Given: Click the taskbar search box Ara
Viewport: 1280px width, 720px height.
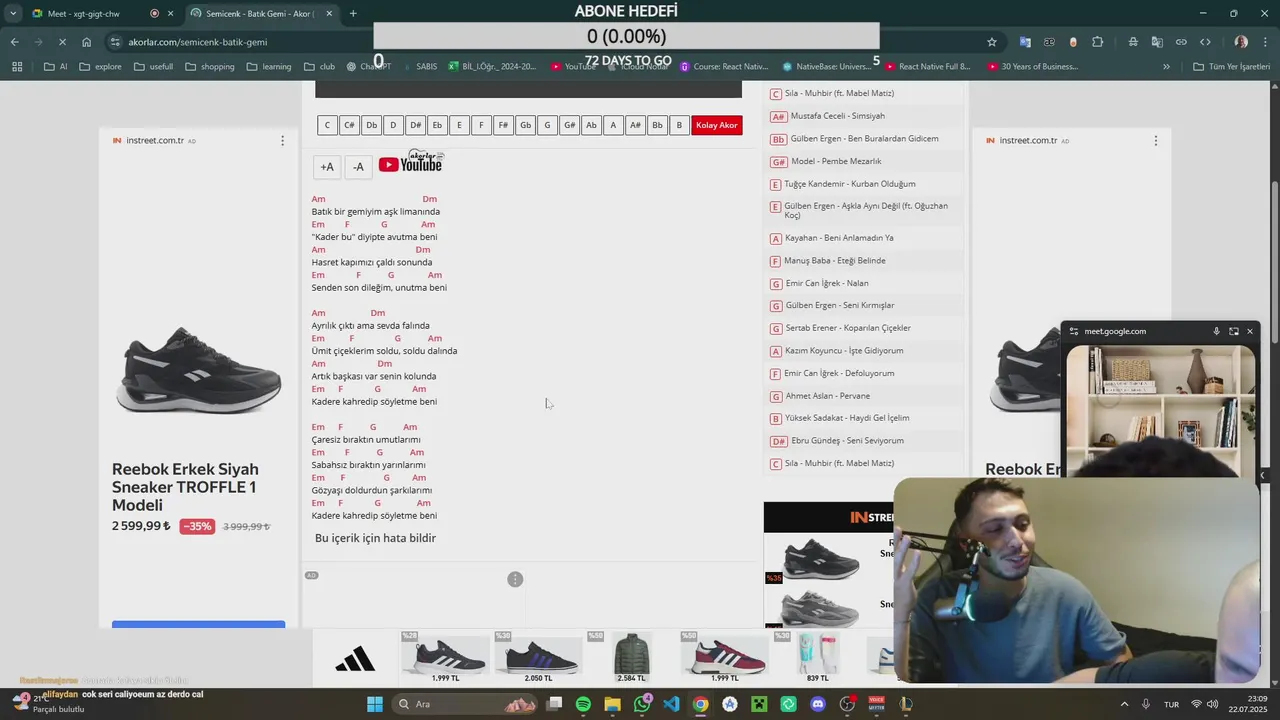Looking at the screenshot, I should [x=465, y=704].
